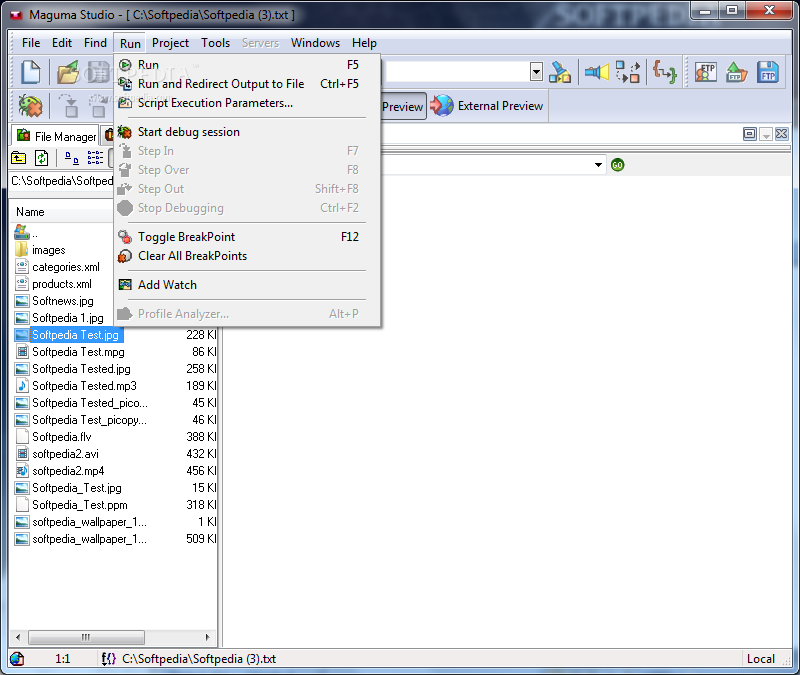
Task: Click the file list horizontal scrollbar thumb
Action: 86,637
